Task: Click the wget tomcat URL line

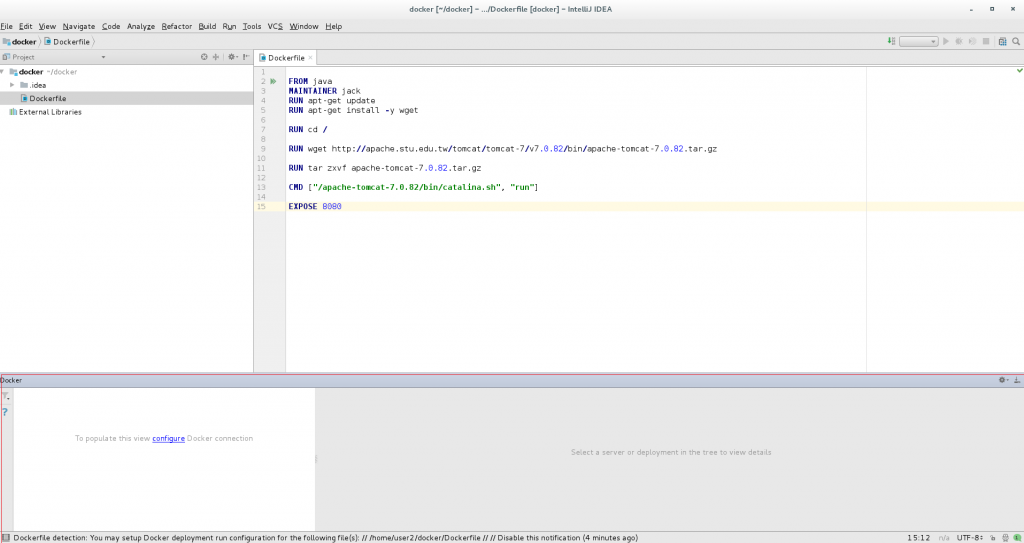Action: coord(502,148)
